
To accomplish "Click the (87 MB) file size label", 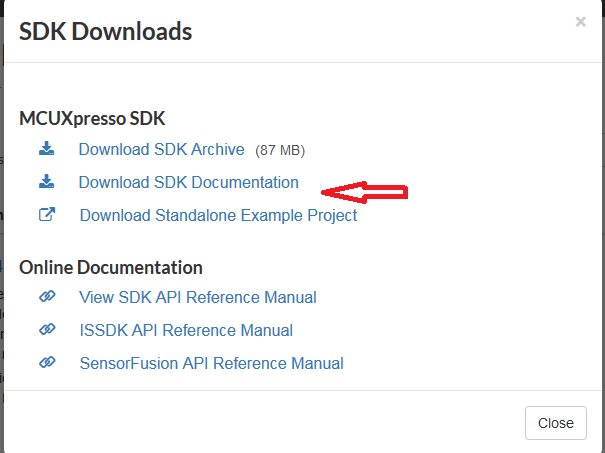I will click(280, 151).
